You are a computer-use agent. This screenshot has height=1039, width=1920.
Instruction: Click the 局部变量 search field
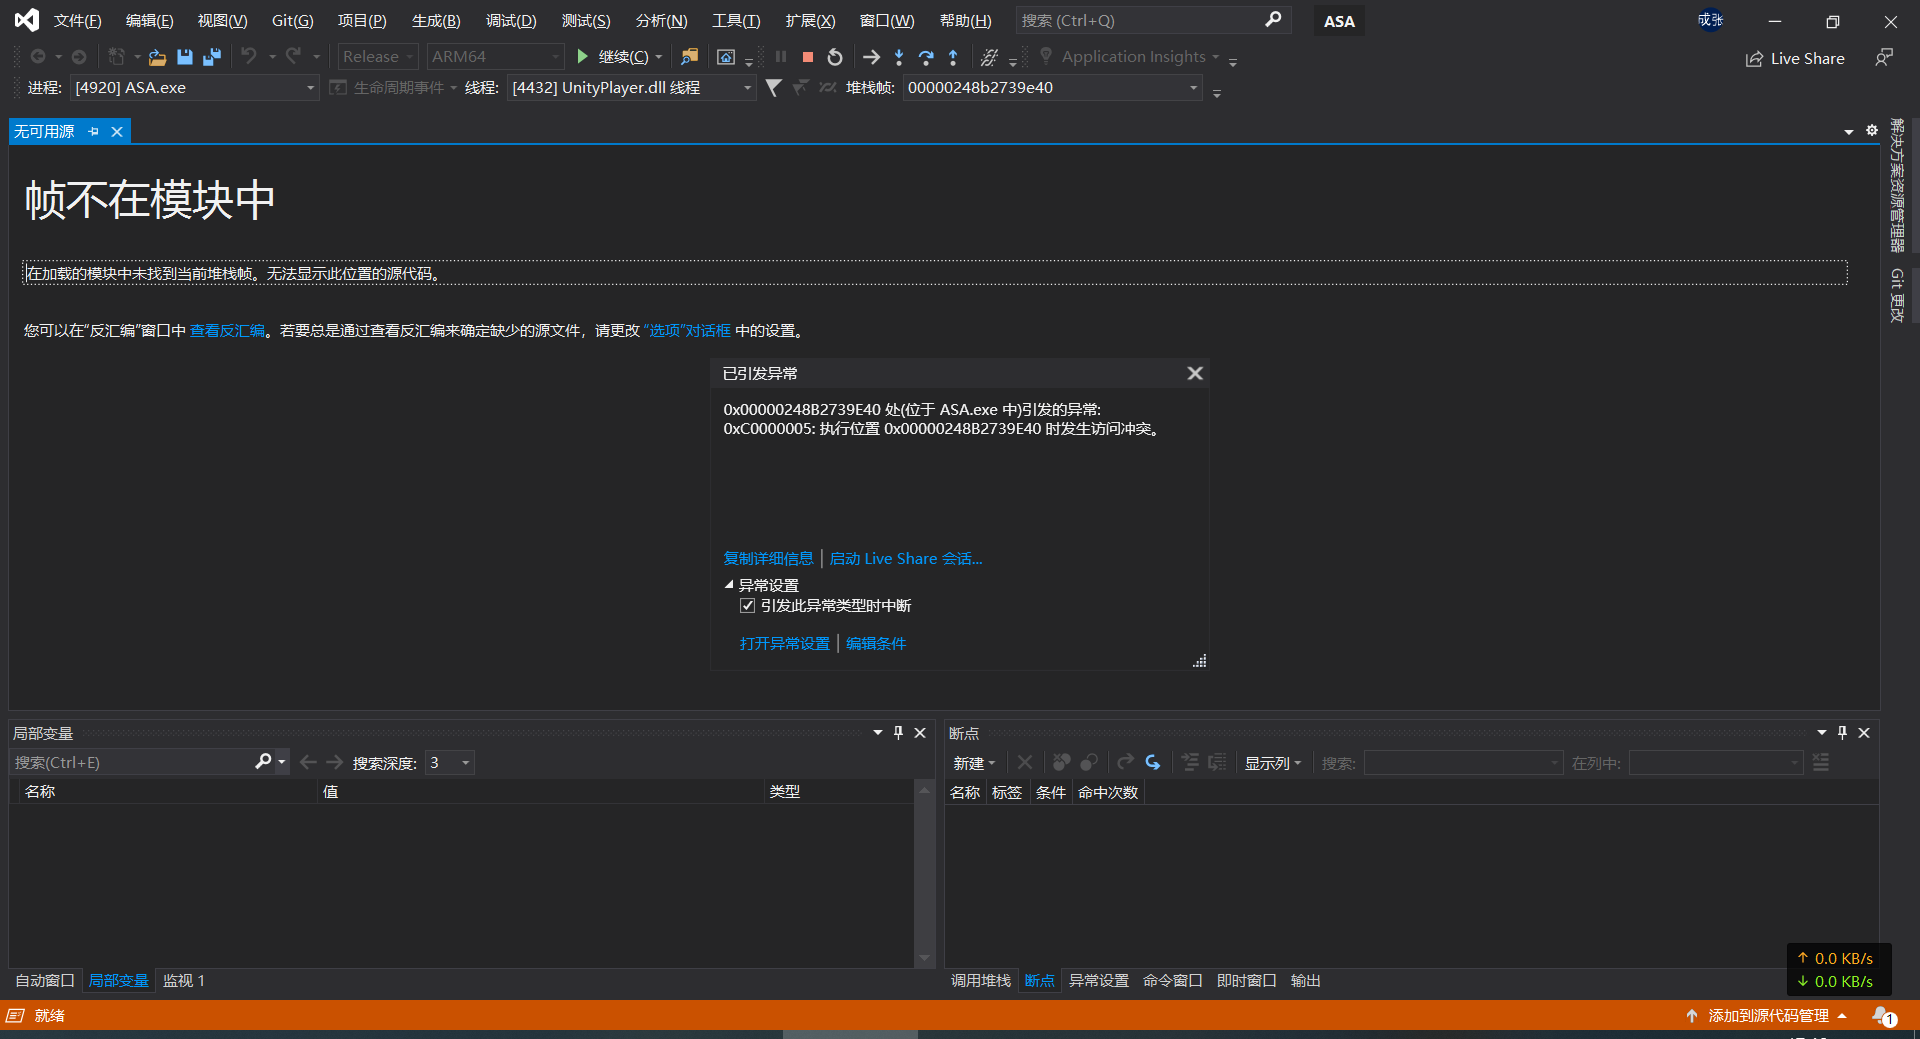coord(133,762)
